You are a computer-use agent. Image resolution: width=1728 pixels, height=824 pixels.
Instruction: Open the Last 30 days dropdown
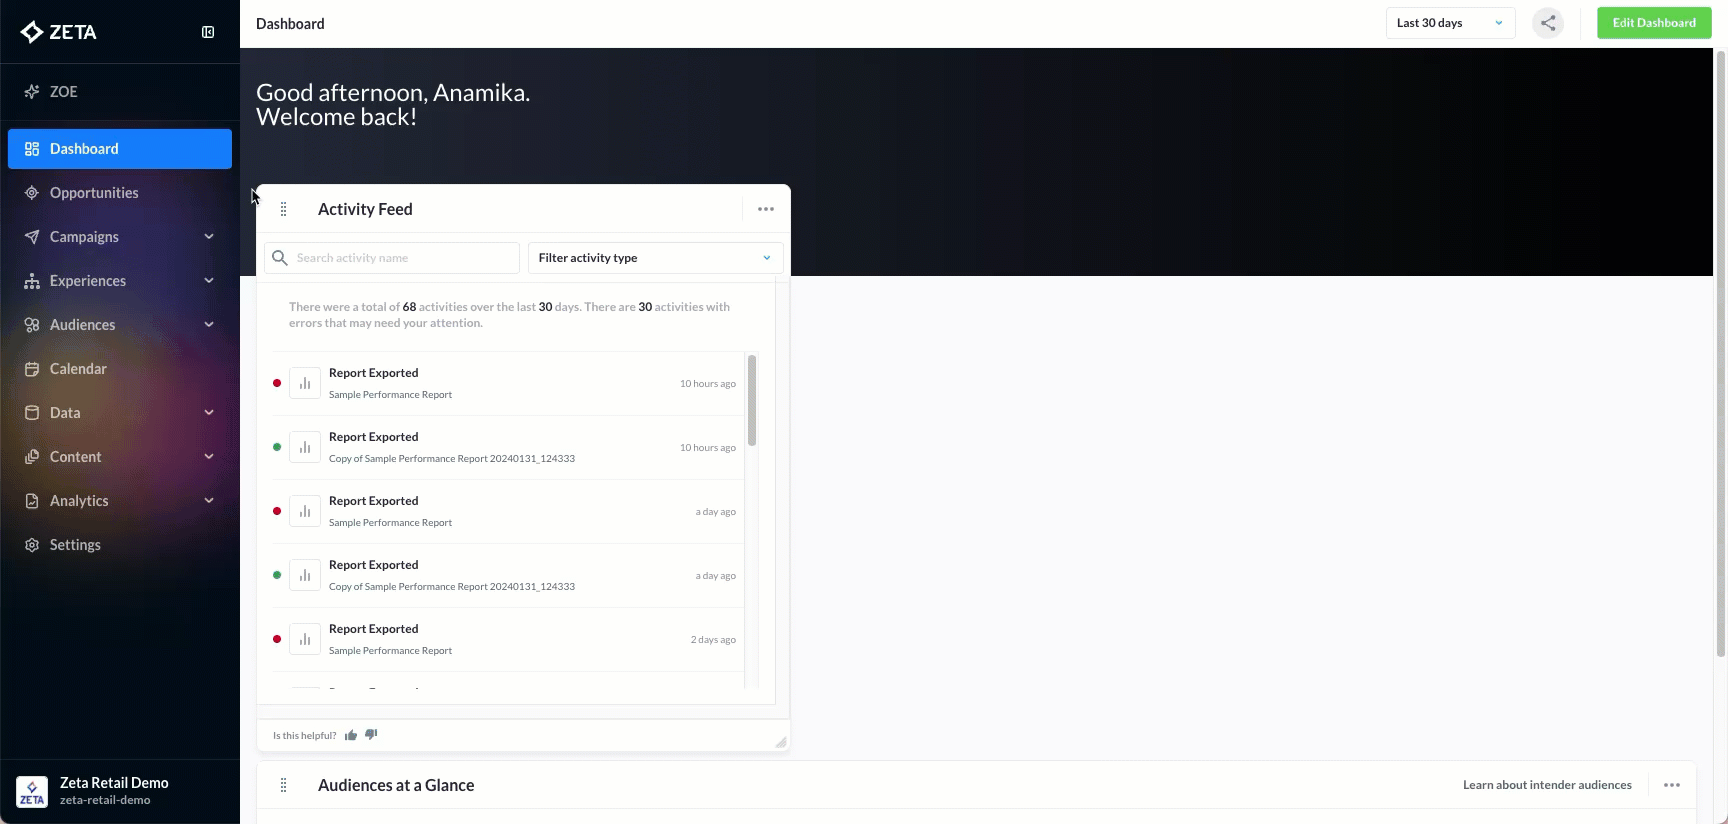(1450, 23)
